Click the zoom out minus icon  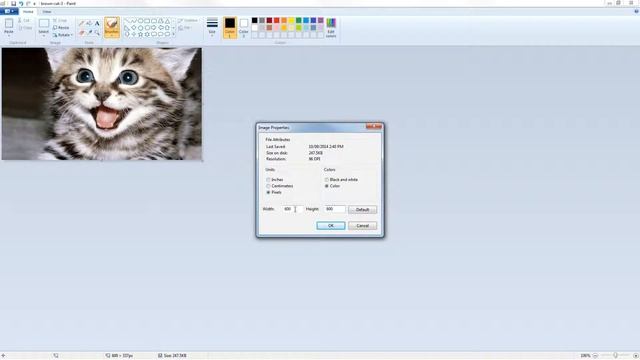(595, 356)
